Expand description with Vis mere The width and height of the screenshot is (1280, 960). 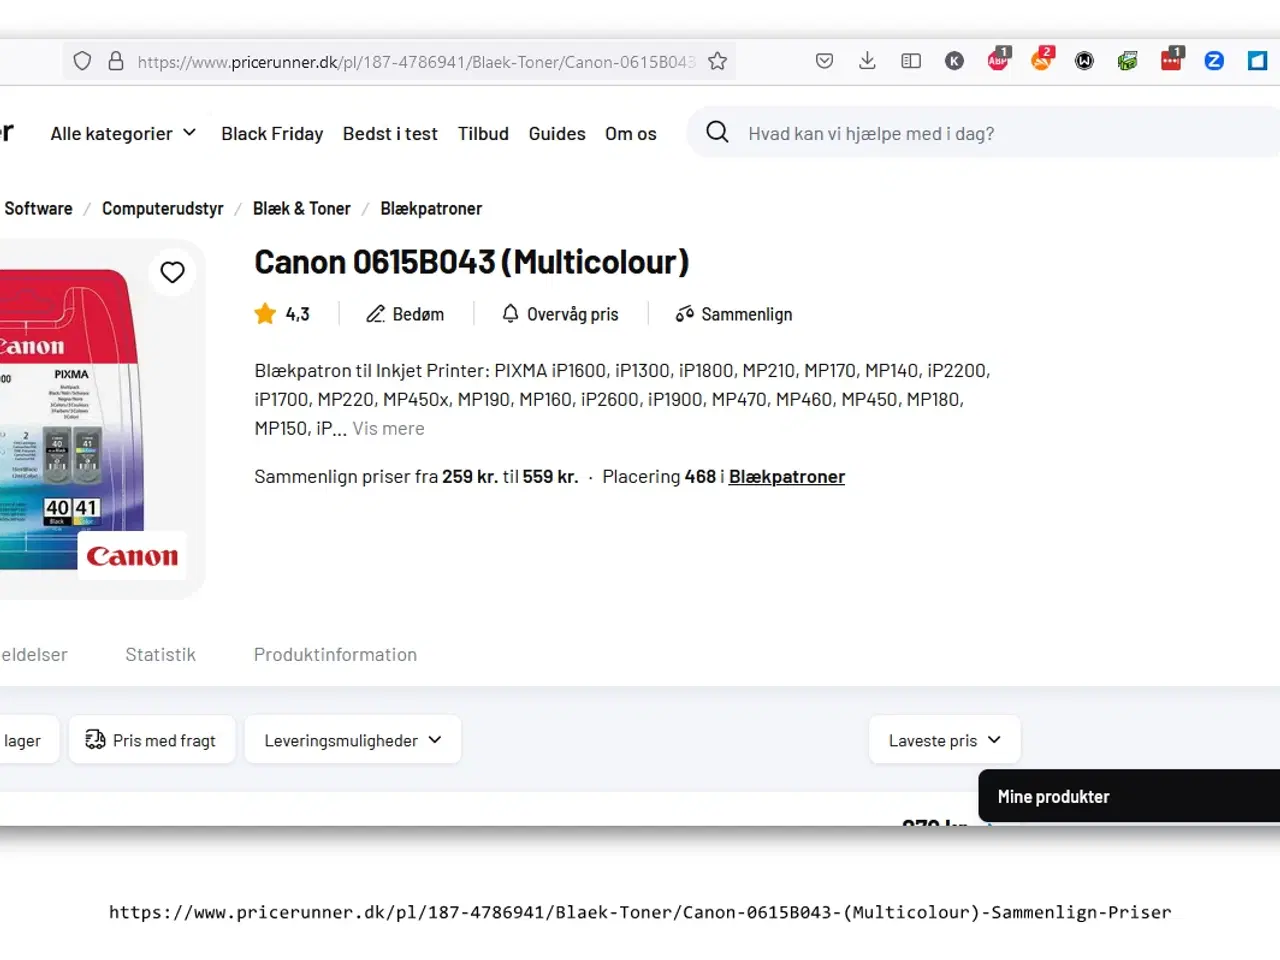coord(388,428)
